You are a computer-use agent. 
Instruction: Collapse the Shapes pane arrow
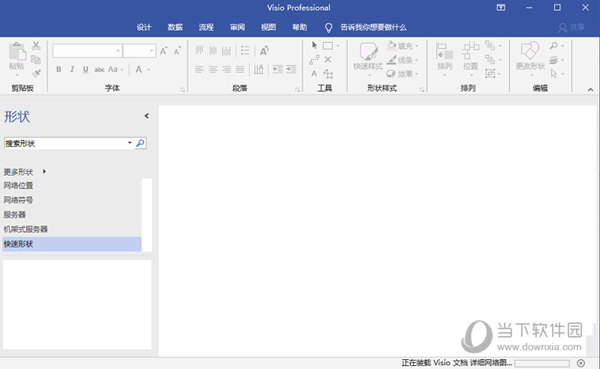(x=147, y=116)
